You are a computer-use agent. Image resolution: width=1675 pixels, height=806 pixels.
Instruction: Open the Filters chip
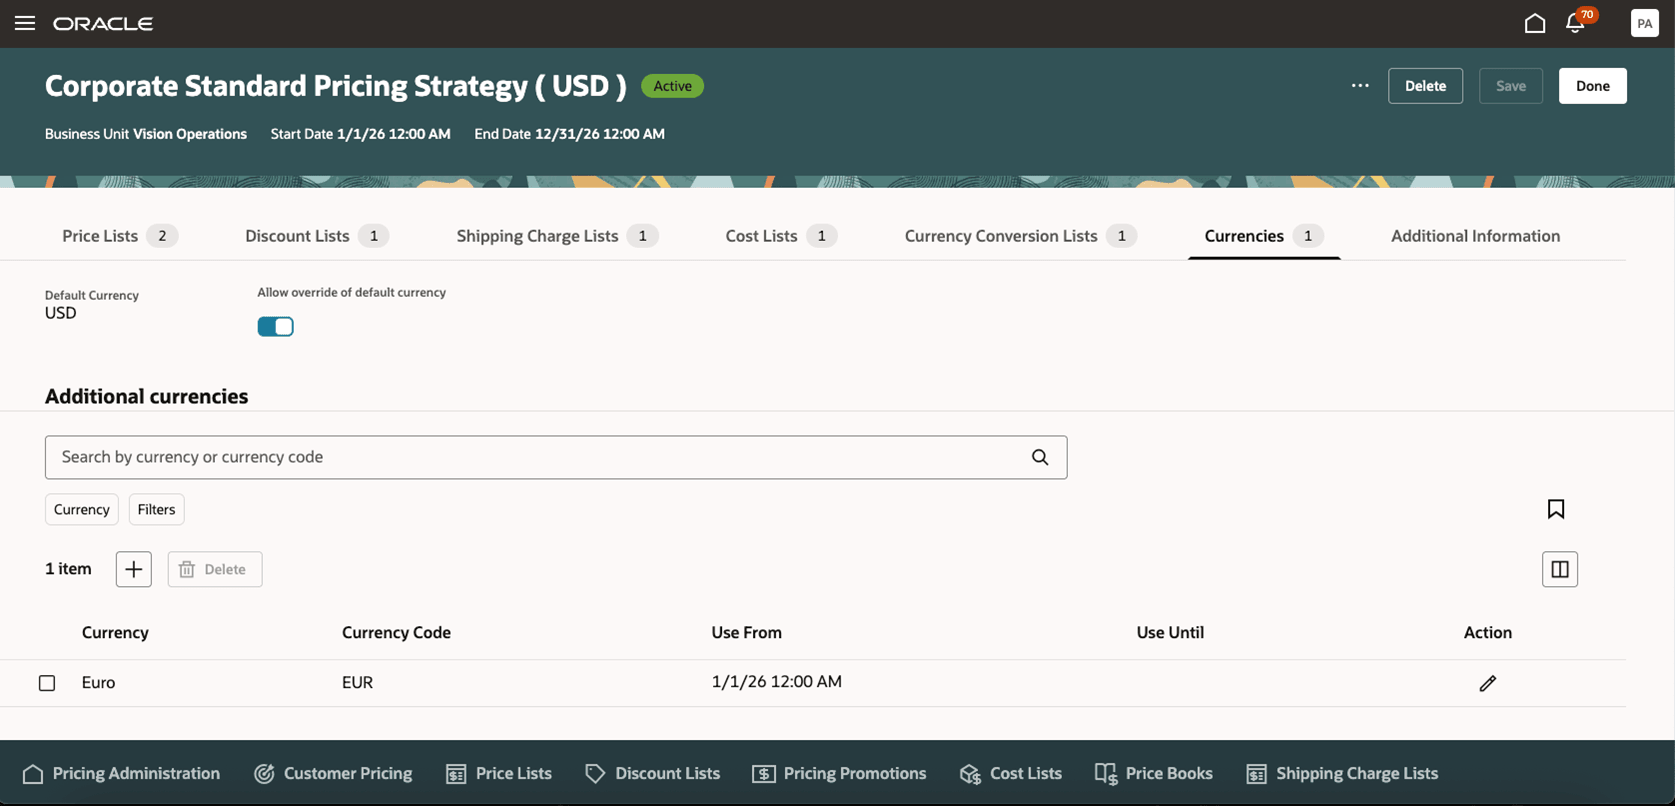(156, 509)
